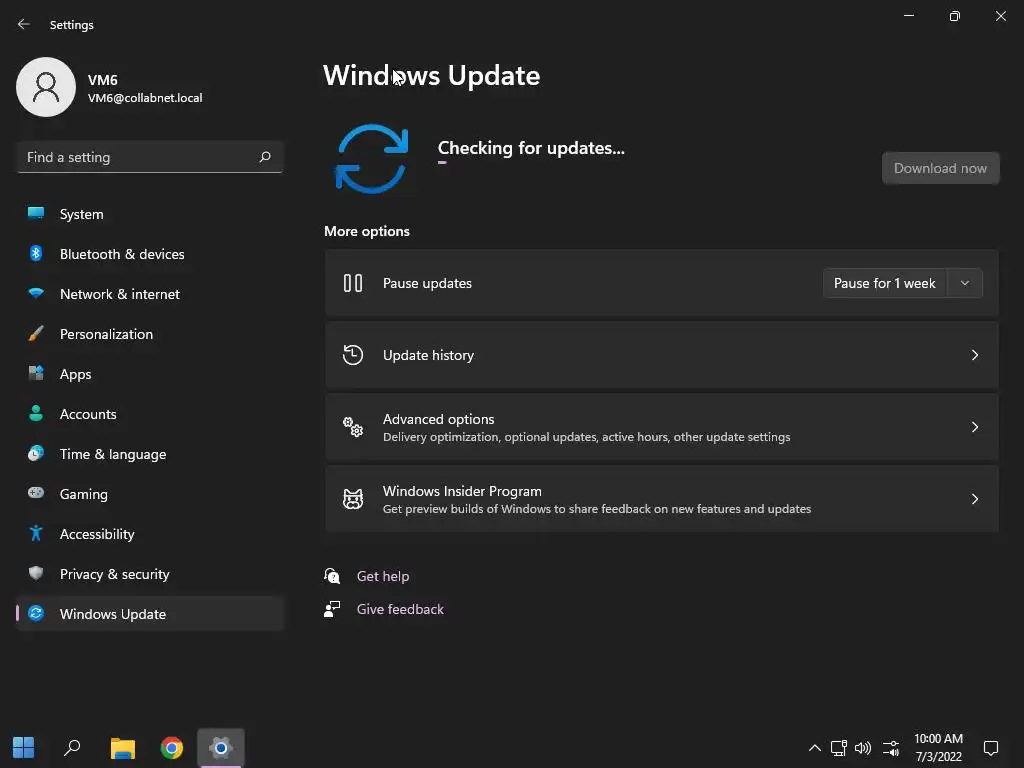Open the Windows Insider Program row
Viewport: 1024px width, 768px height.
pos(662,498)
